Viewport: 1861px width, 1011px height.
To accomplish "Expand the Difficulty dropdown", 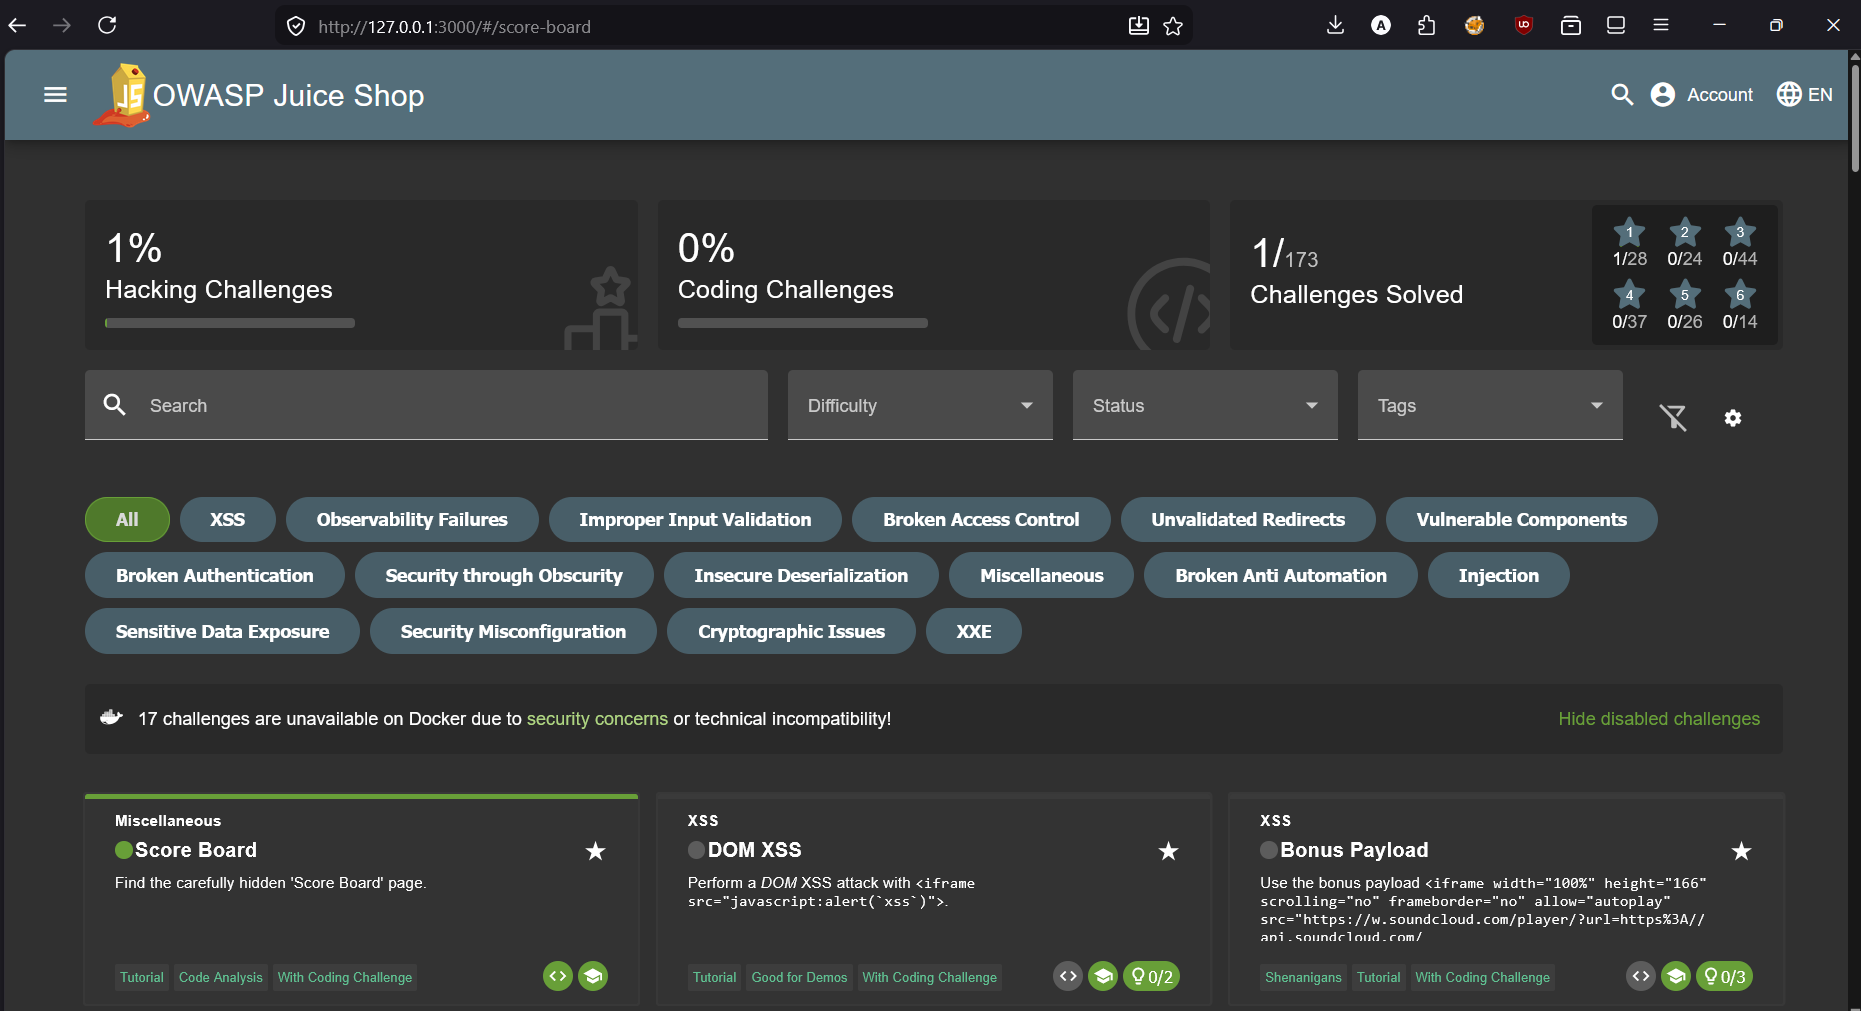I will 919,405.
